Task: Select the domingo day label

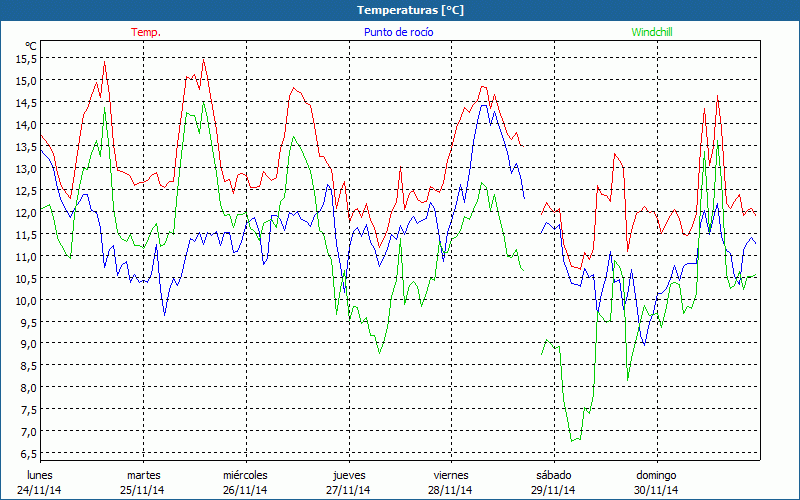Action: (x=656, y=475)
